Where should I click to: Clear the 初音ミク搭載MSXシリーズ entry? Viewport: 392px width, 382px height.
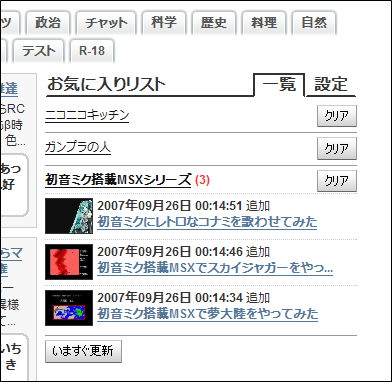[x=337, y=181]
